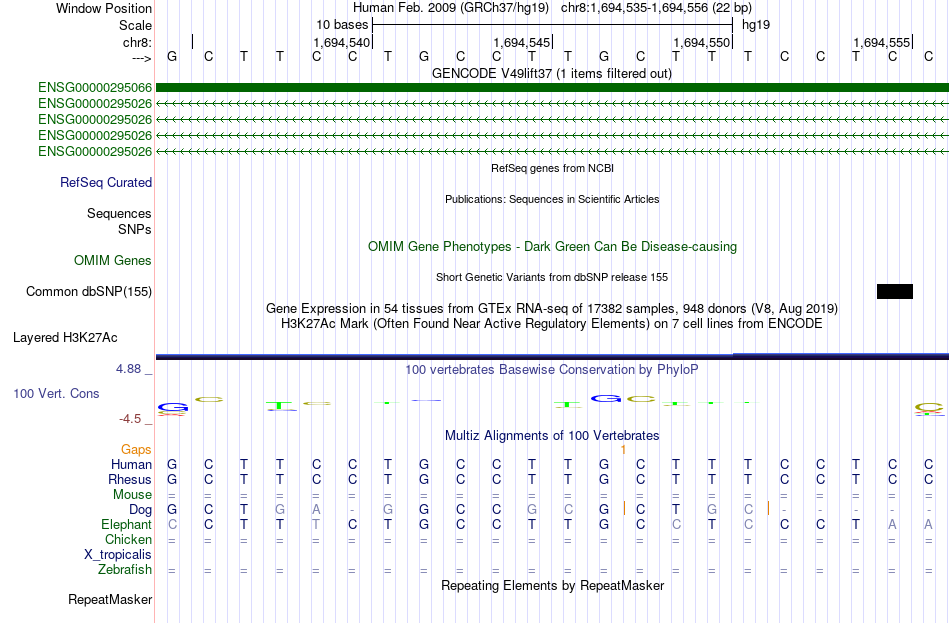Click the GTEx Gene Expression track title
This screenshot has height=623, width=950.
coord(552,308)
